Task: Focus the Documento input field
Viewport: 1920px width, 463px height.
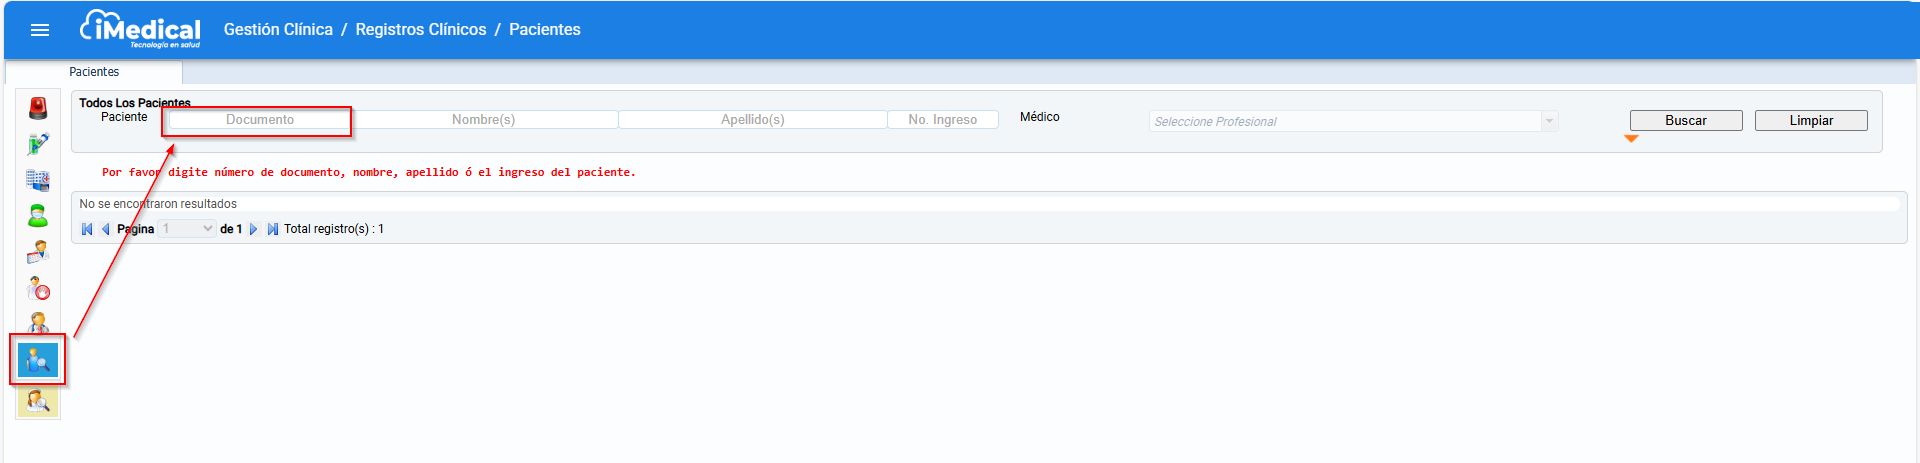Action: coord(260,120)
